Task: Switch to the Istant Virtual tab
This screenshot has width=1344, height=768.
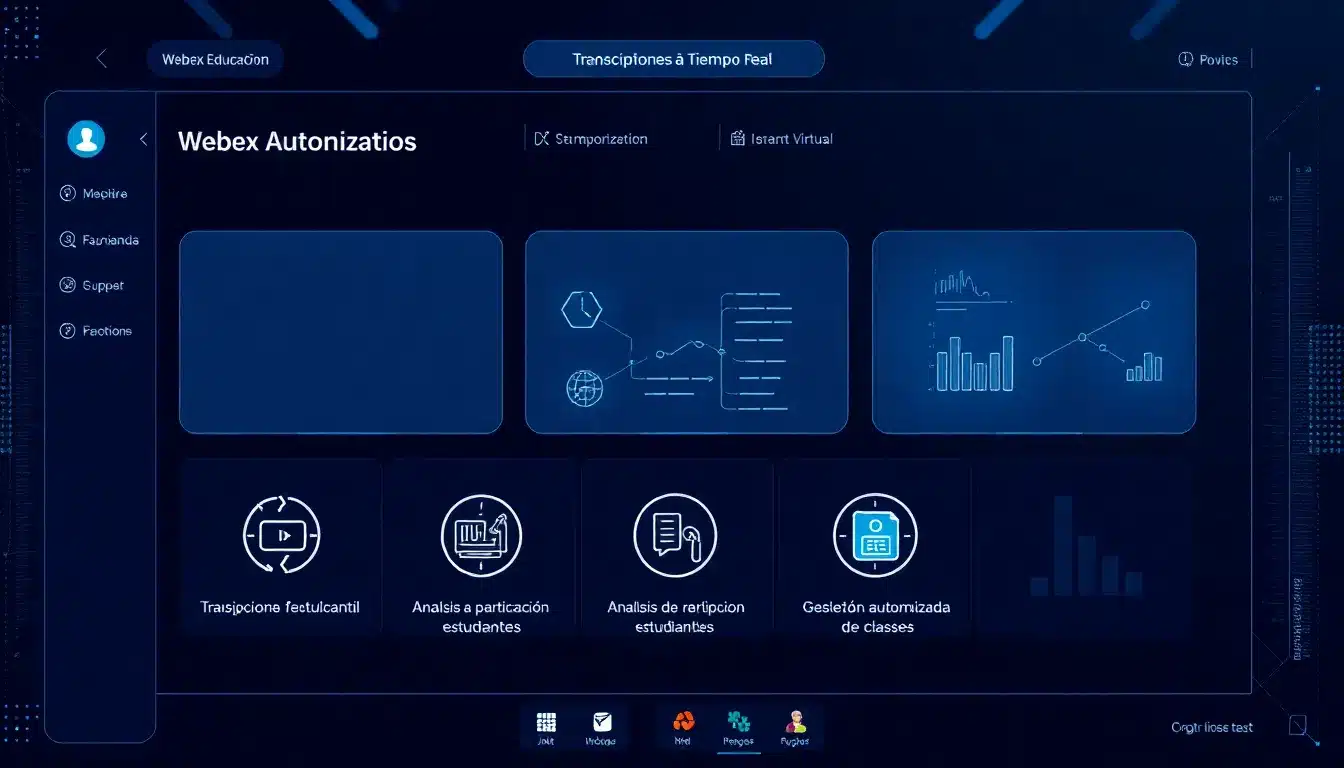Action: pos(782,139)
